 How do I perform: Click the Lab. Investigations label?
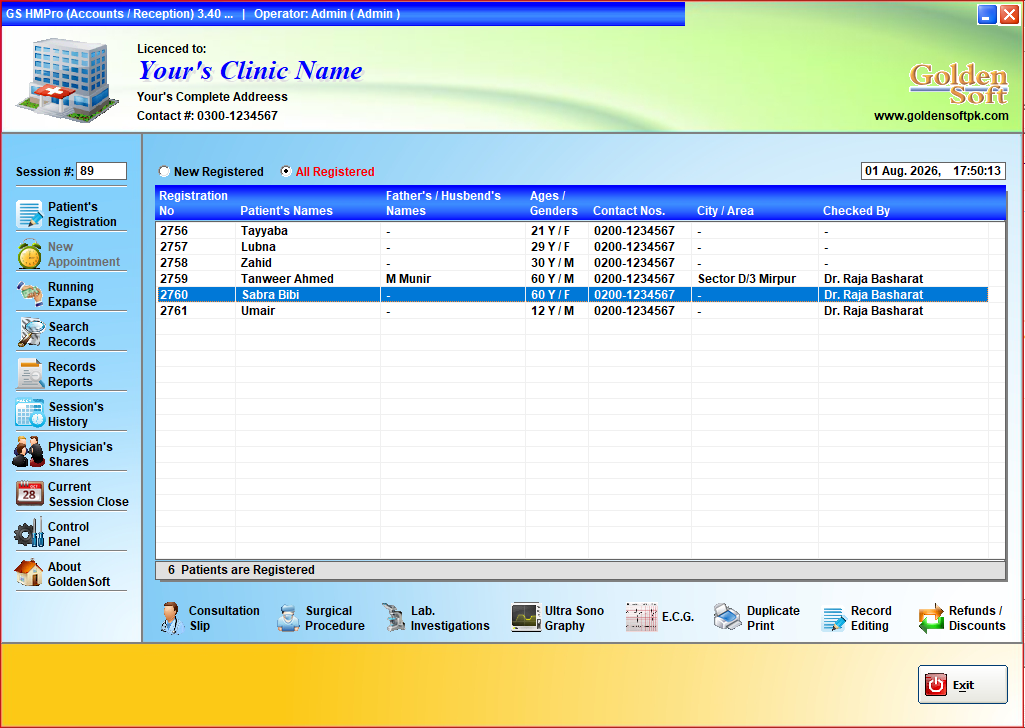pos(450,618)
